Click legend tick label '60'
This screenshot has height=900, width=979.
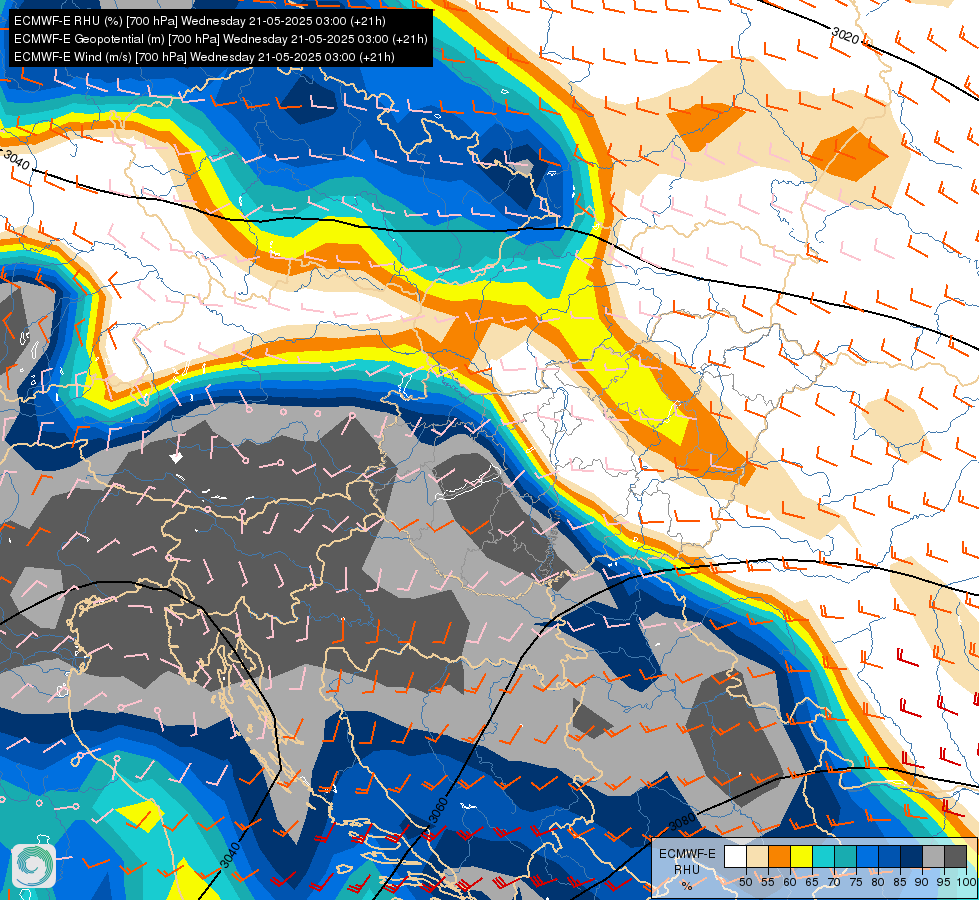coord(790,882)
